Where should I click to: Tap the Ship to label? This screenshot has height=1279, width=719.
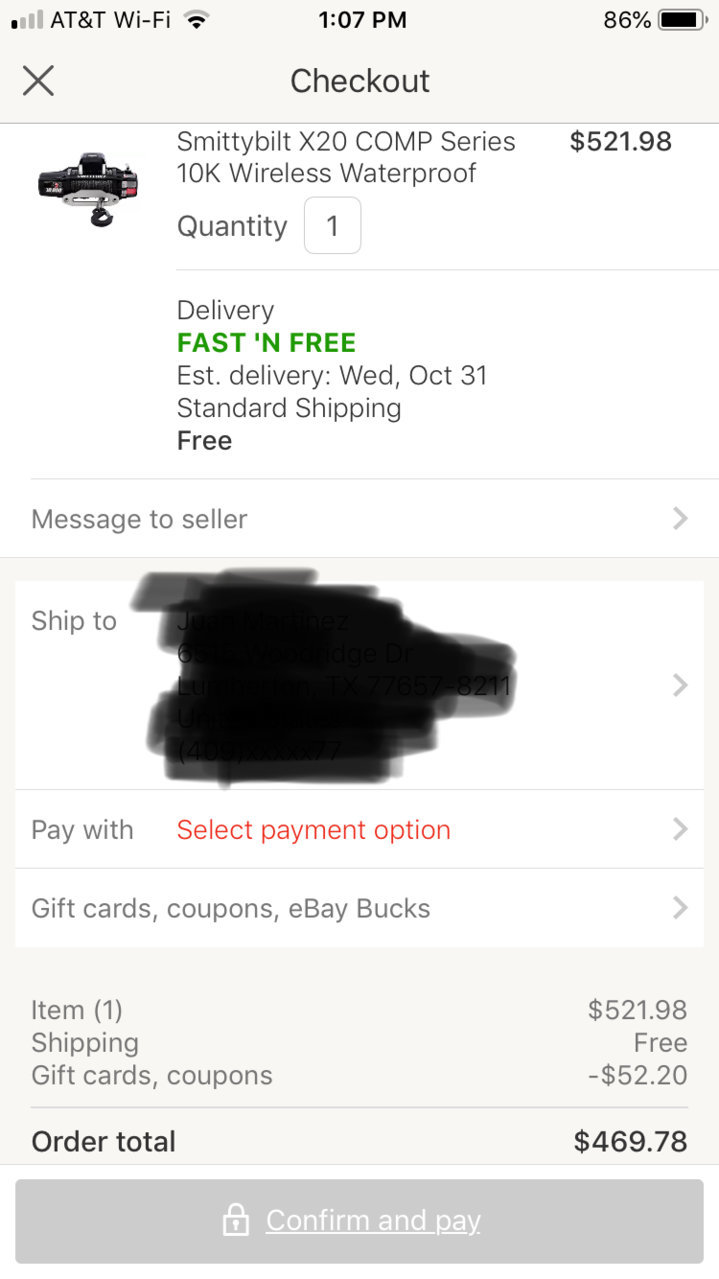coord(74,621)
